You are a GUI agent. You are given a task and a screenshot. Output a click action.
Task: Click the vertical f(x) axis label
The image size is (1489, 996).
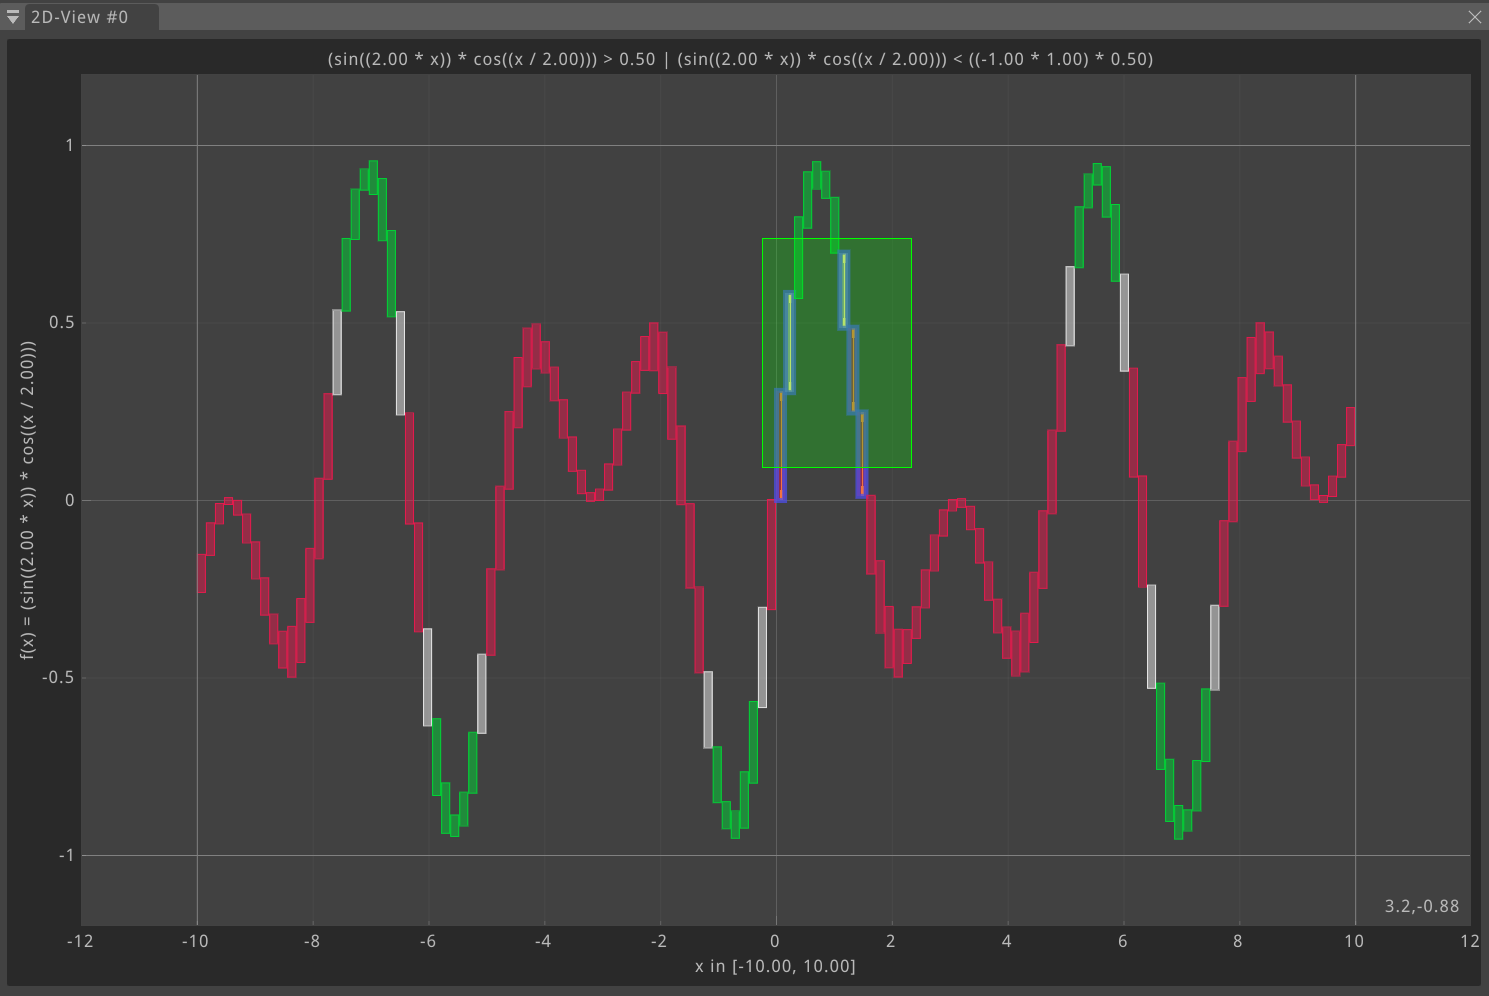pyautogui.click(x=28, y=500)
